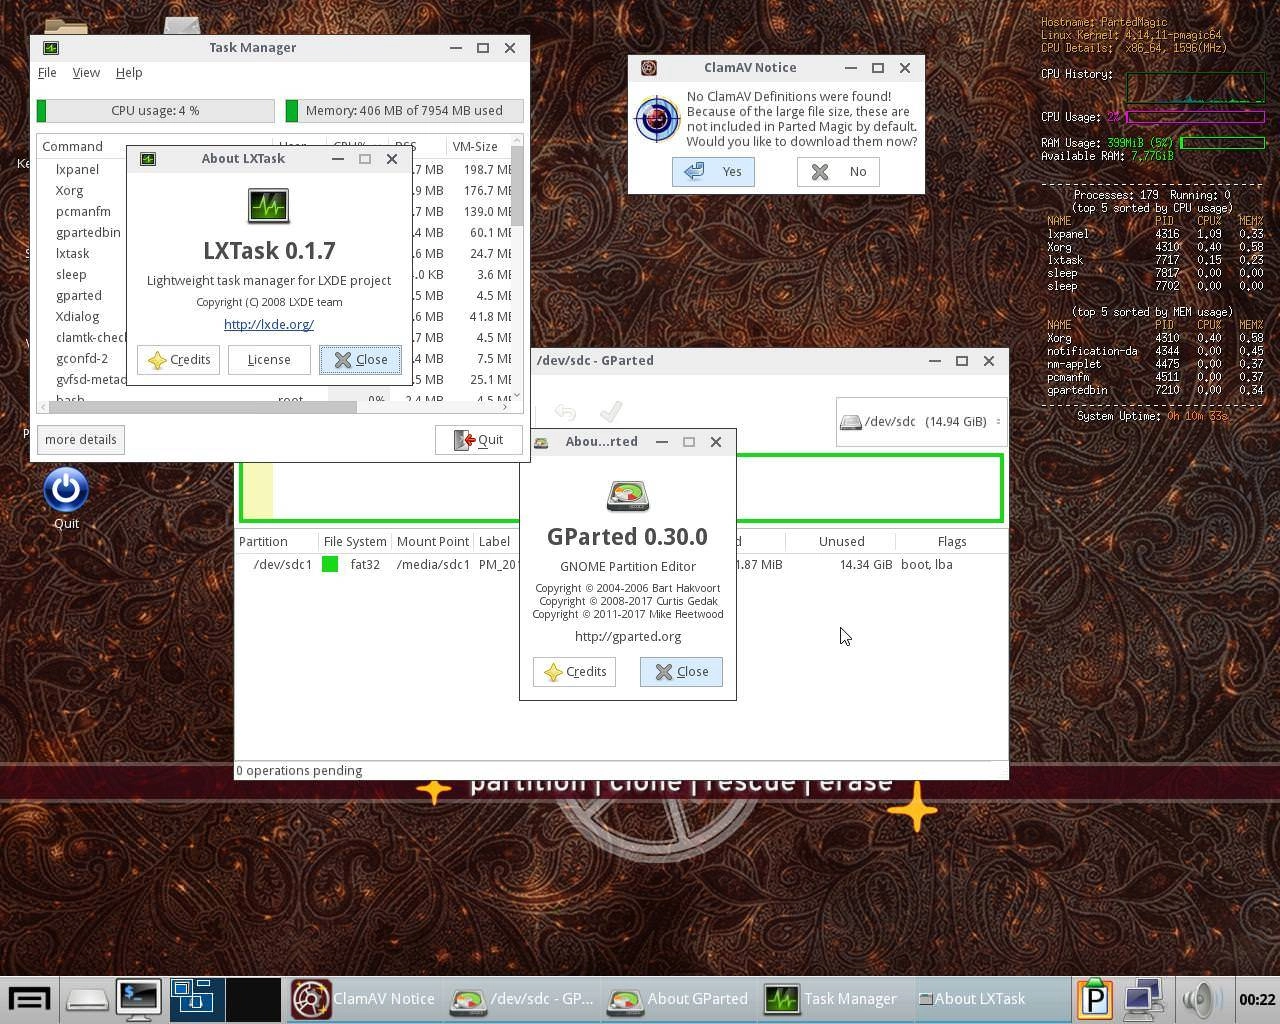Click GParted's apply all operations checkmark
The width and height of the screenshot is (1280, 1024).
(x=611, y=411)
